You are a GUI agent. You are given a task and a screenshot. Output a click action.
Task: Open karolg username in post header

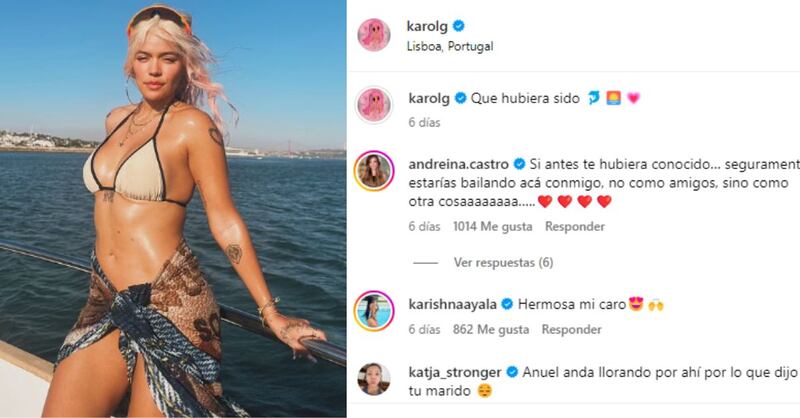coord(427,26)
